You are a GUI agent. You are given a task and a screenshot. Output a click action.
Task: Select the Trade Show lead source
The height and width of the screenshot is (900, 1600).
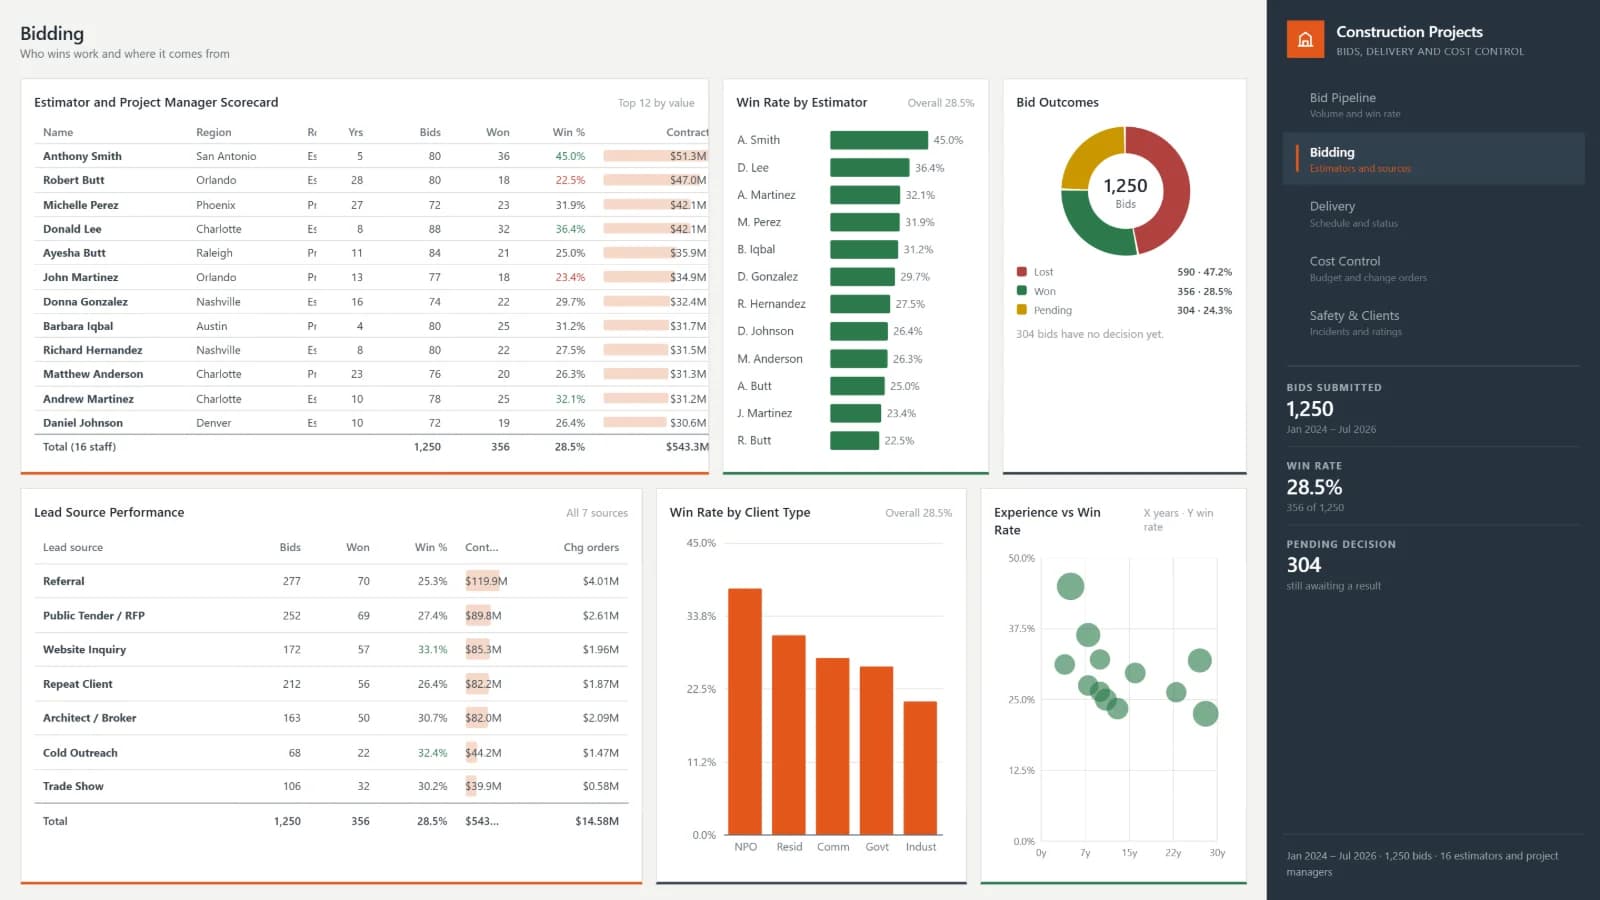point(73,786)
